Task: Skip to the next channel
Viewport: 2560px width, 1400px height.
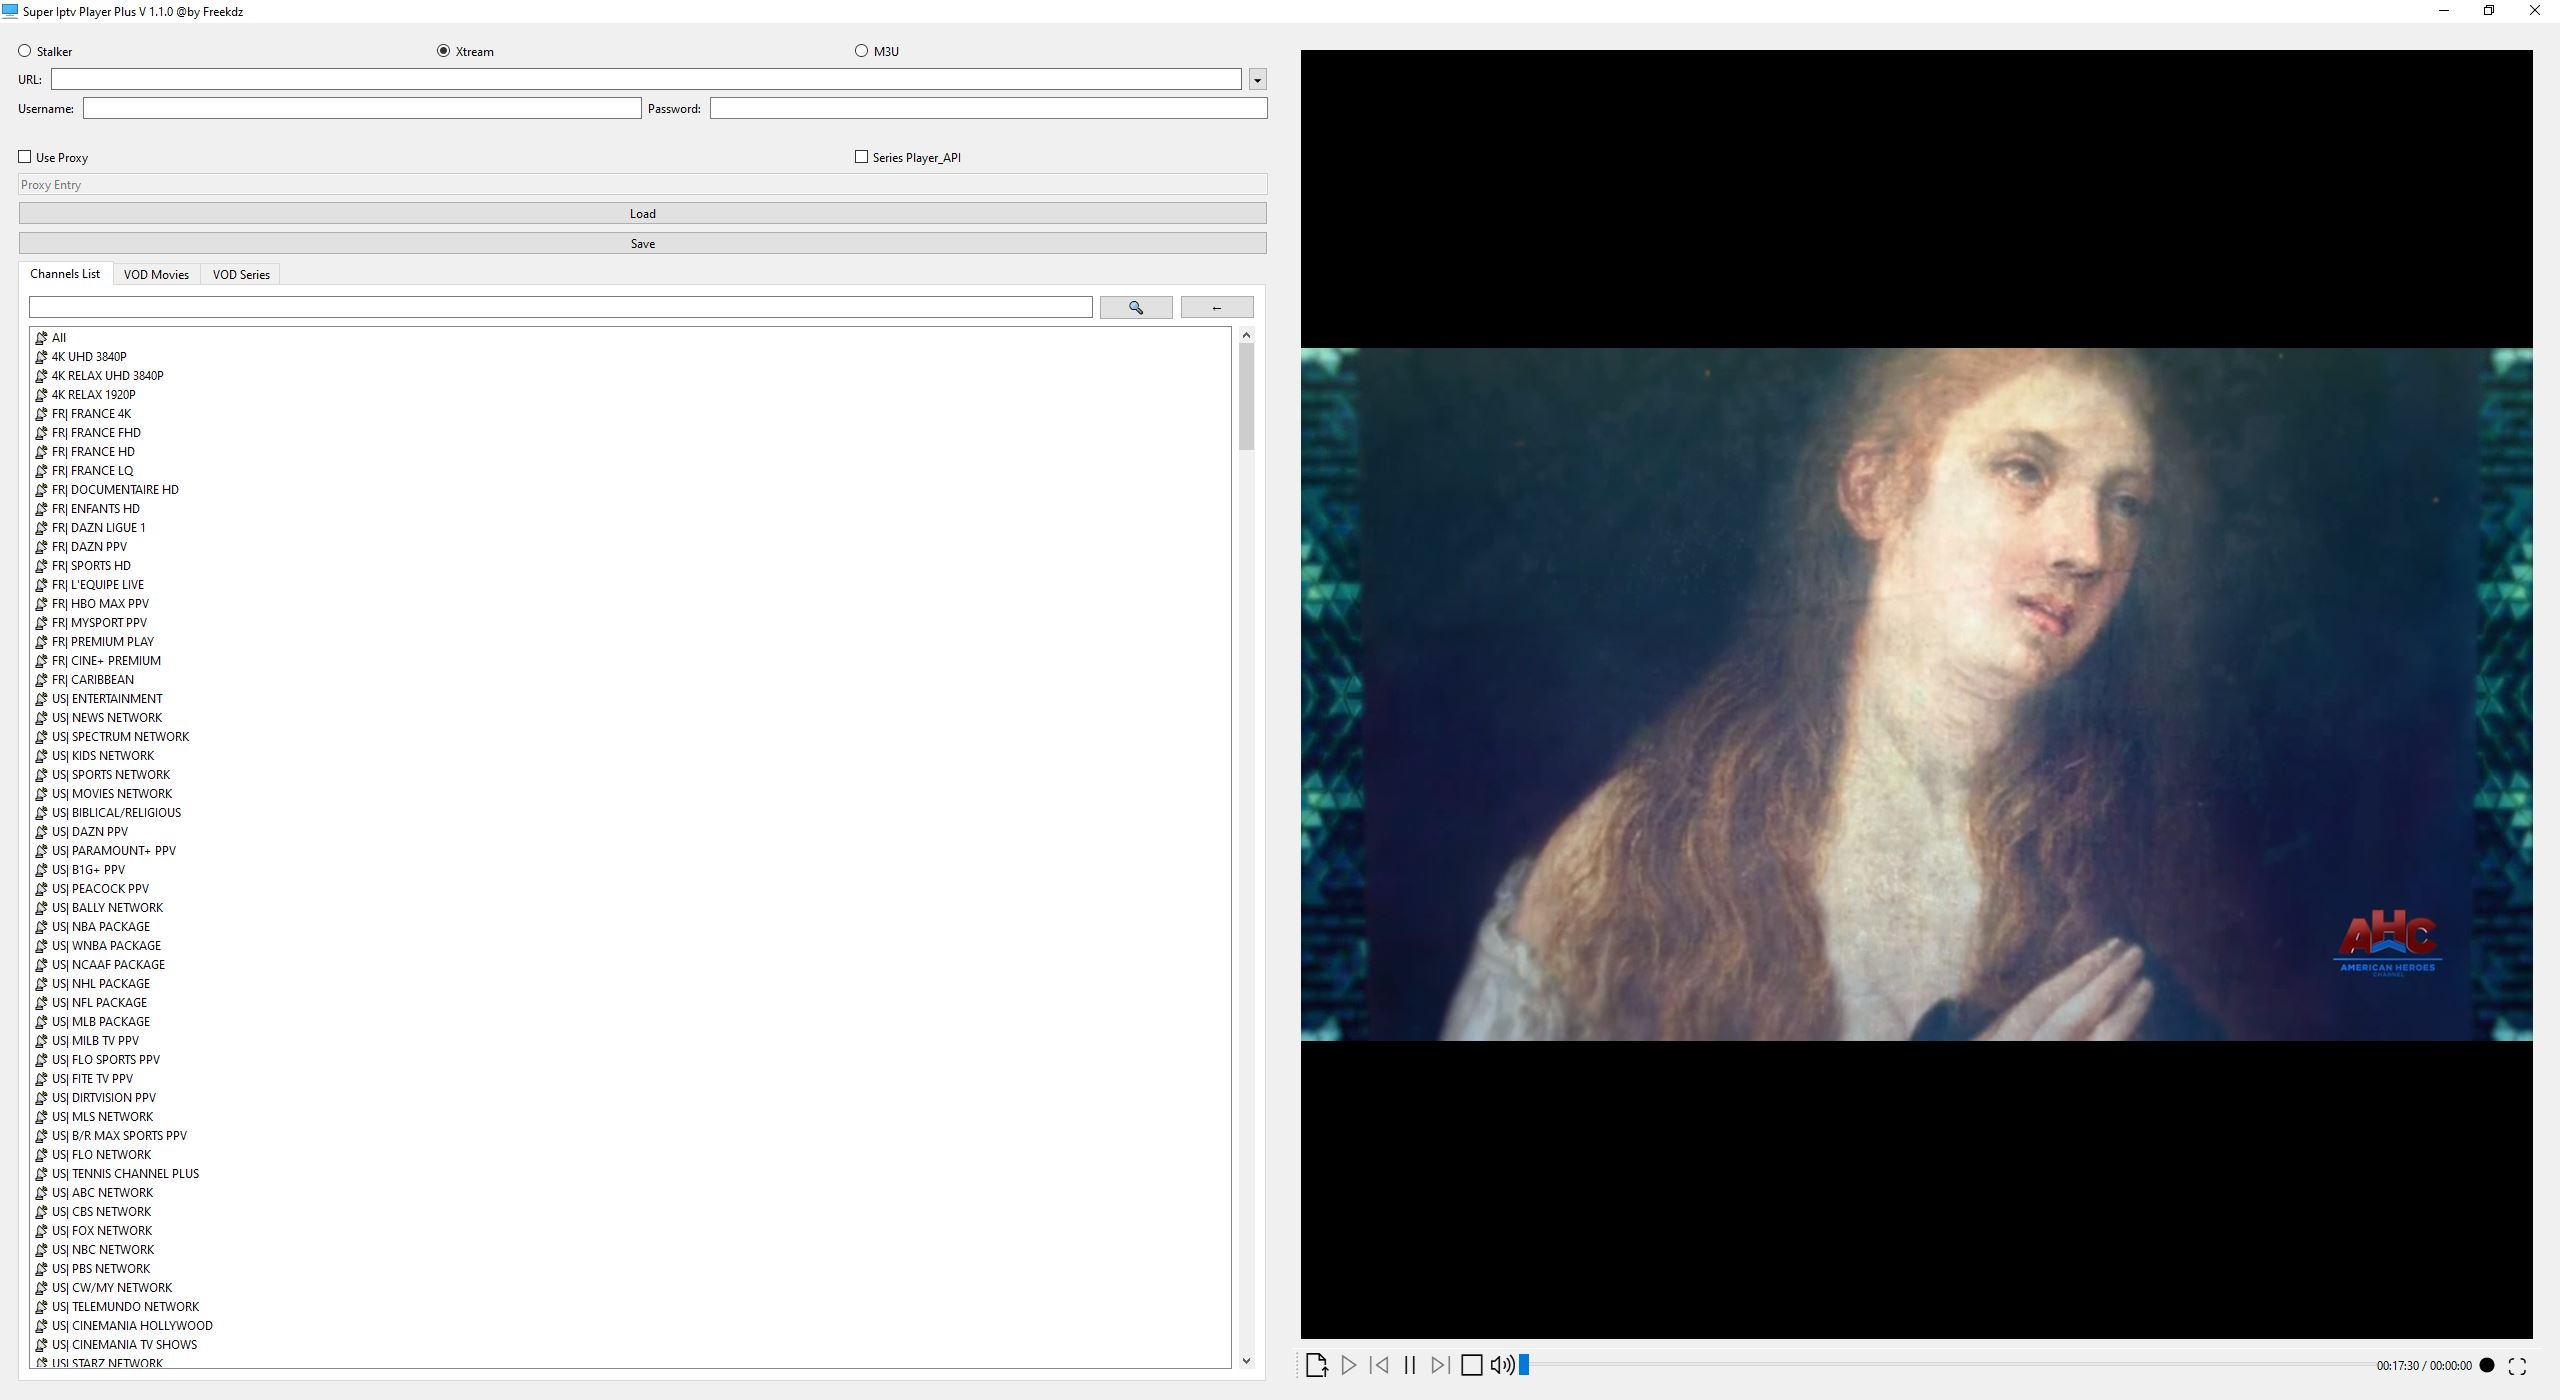Action: click(x=1440, y=1365)
